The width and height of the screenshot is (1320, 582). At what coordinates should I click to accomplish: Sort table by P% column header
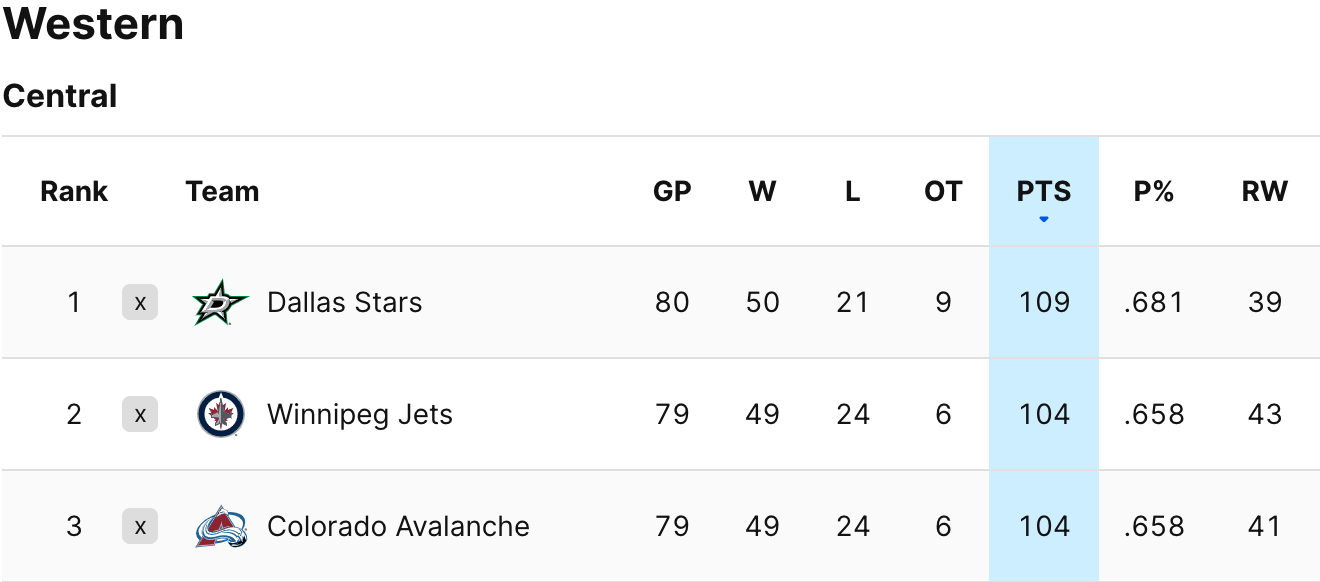tap(1153, 191)
